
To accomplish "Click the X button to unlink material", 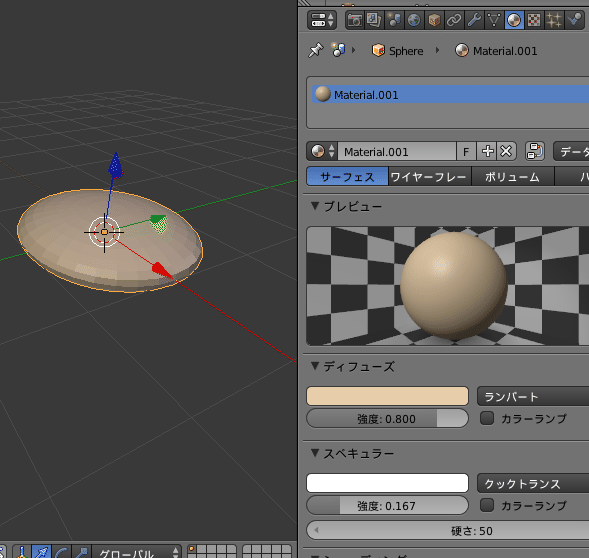I will point(506,151).
